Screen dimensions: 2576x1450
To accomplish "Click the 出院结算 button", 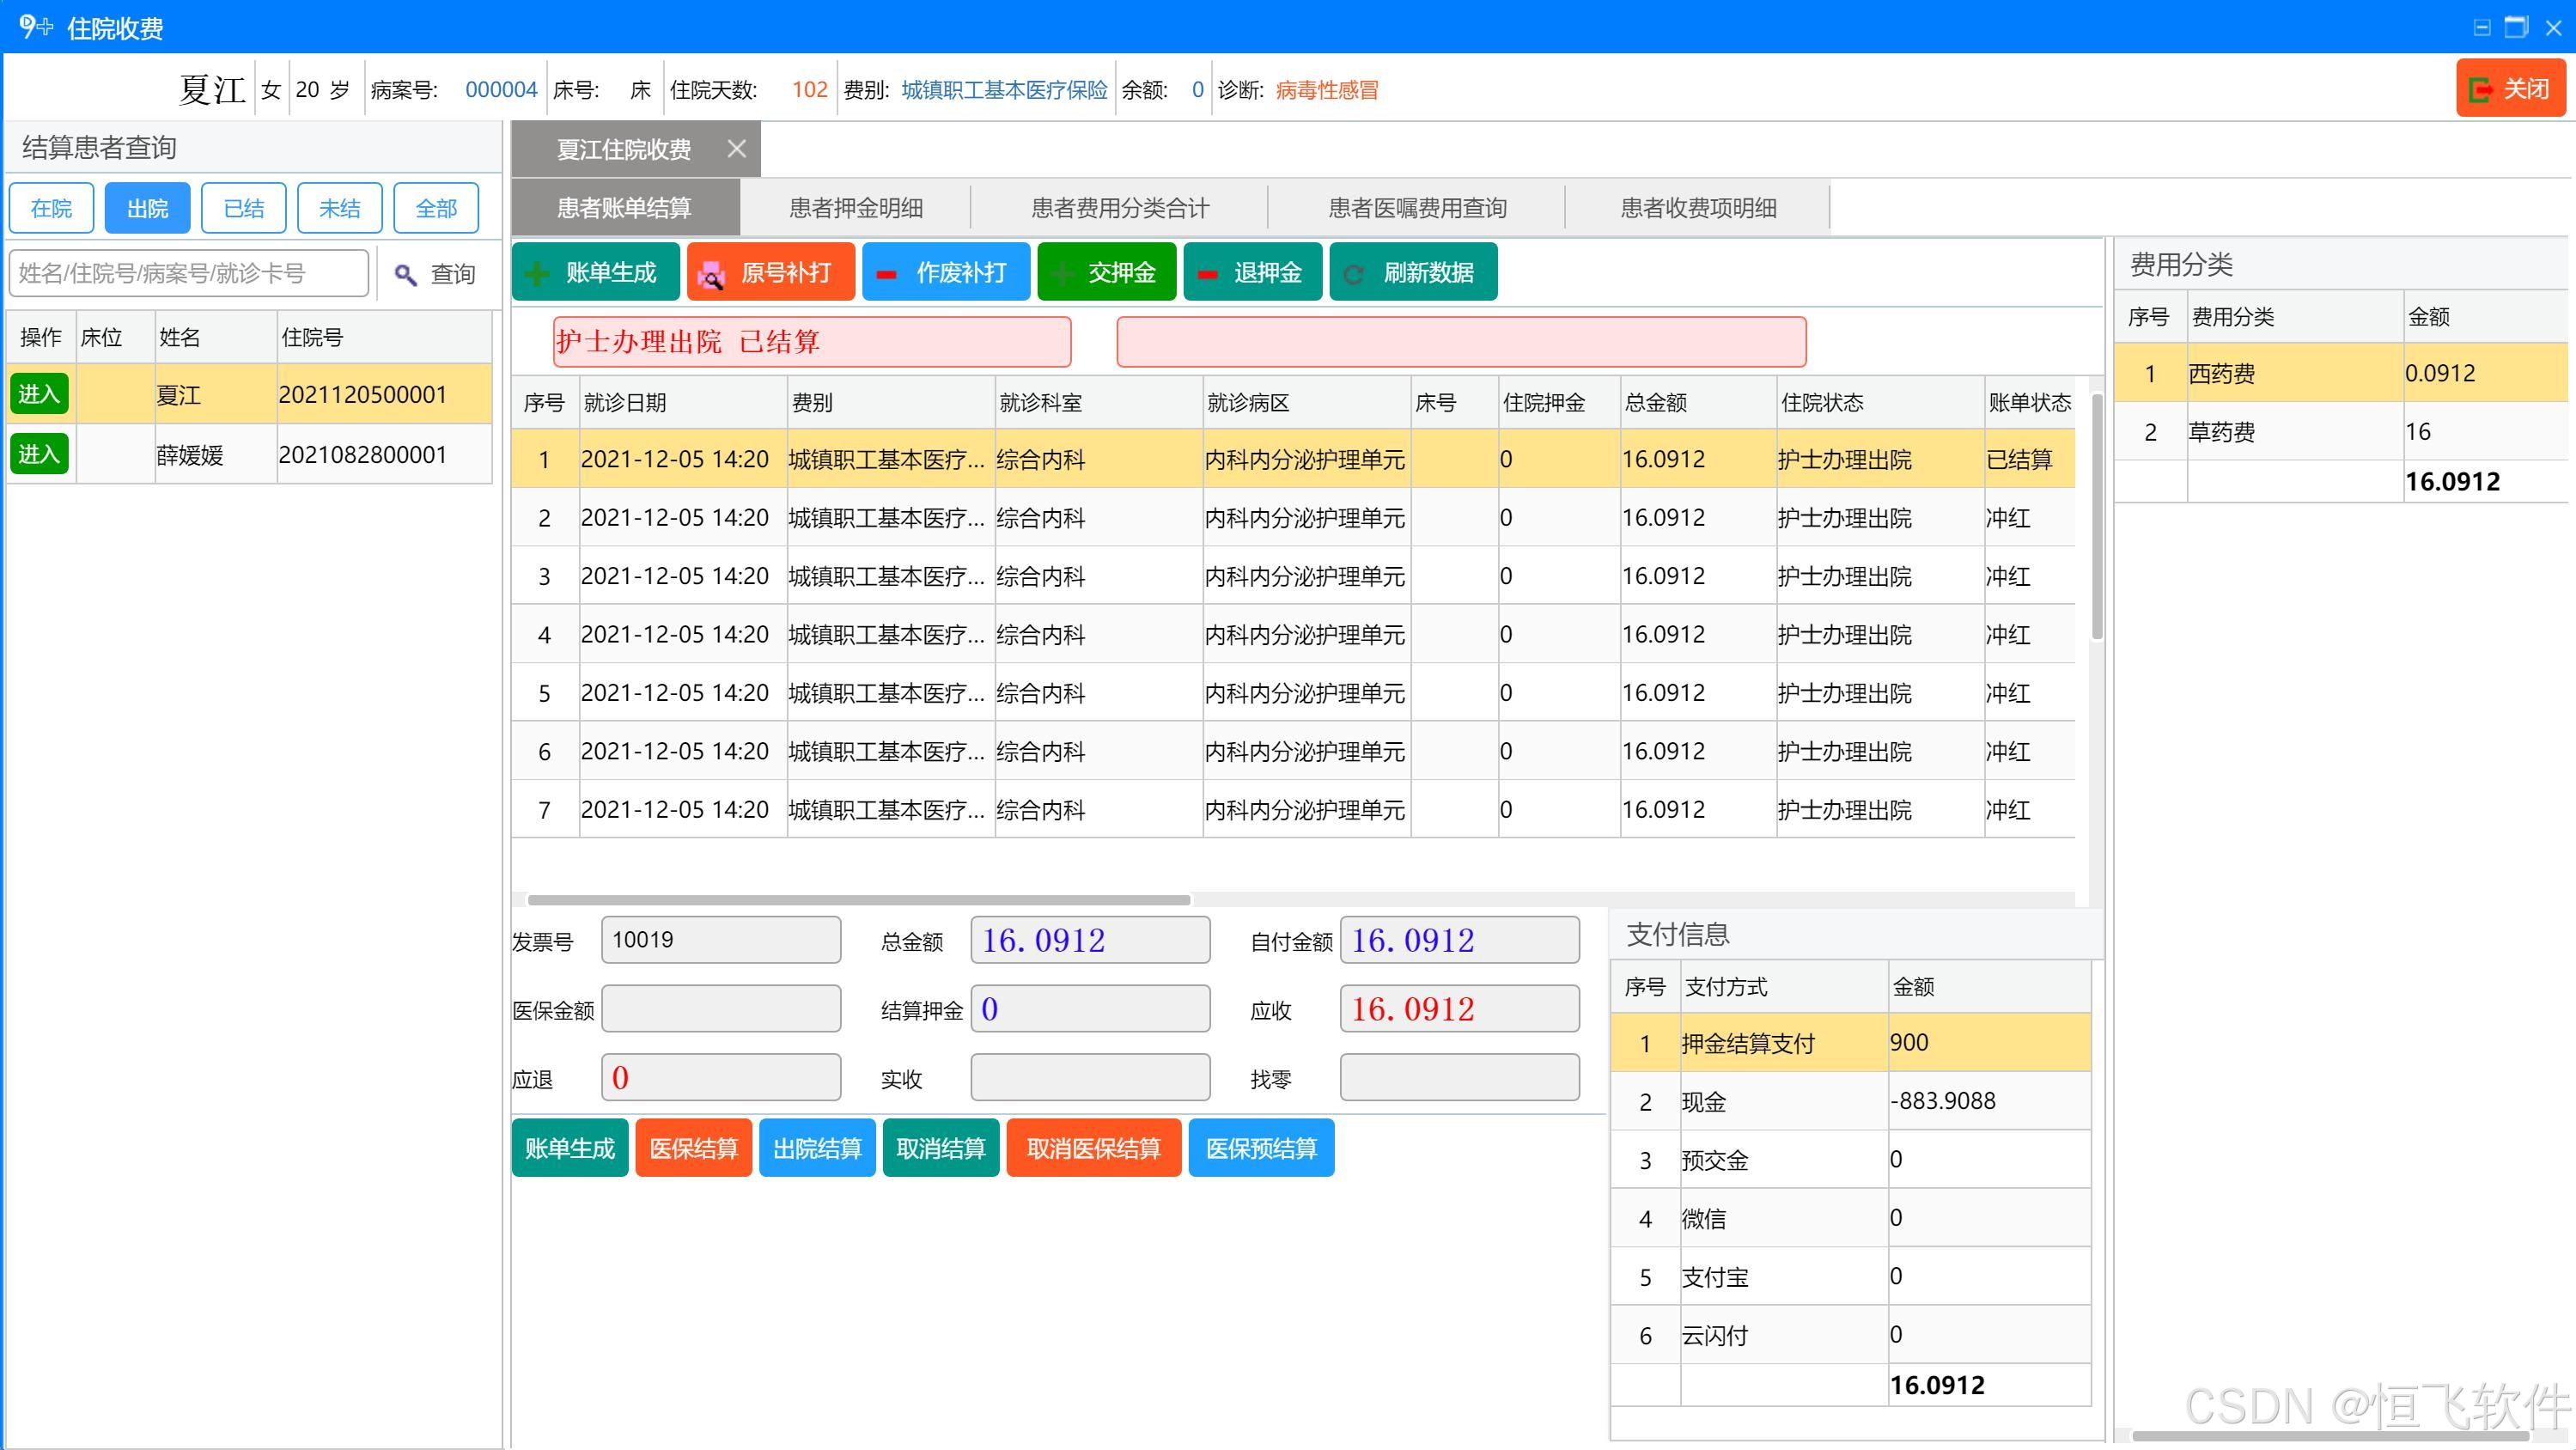I will 816,1148.
